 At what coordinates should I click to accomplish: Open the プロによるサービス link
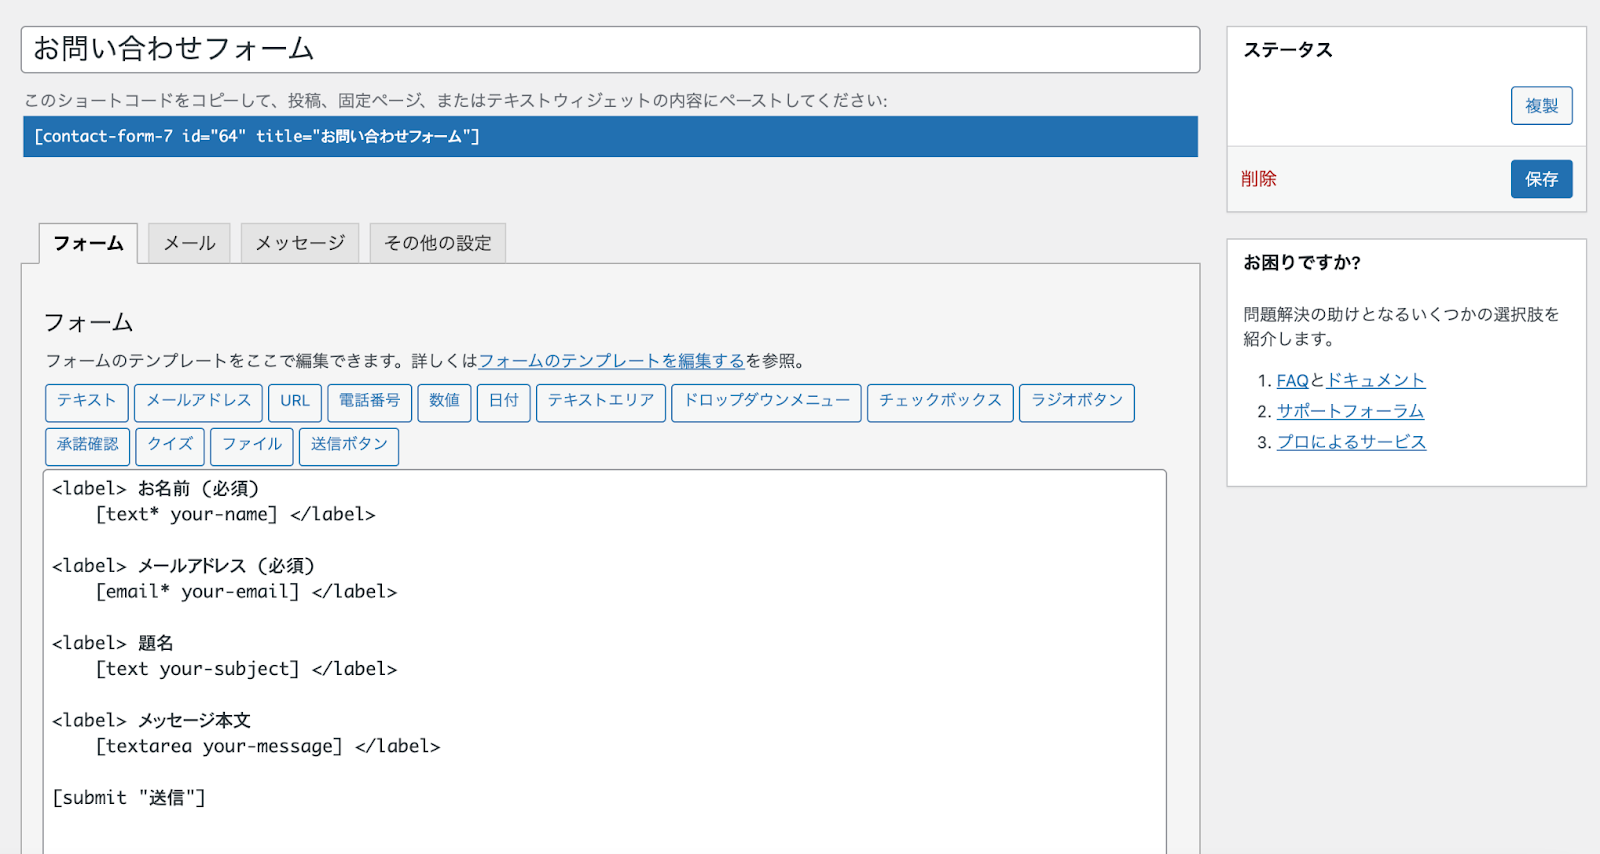point(1352,442)
